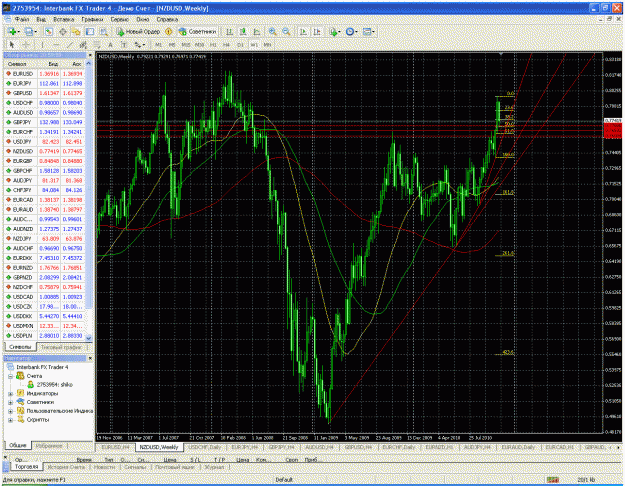625x486 pixels.
Task: Toggle the M30 timeframe button
Action: tap(199, 45)
